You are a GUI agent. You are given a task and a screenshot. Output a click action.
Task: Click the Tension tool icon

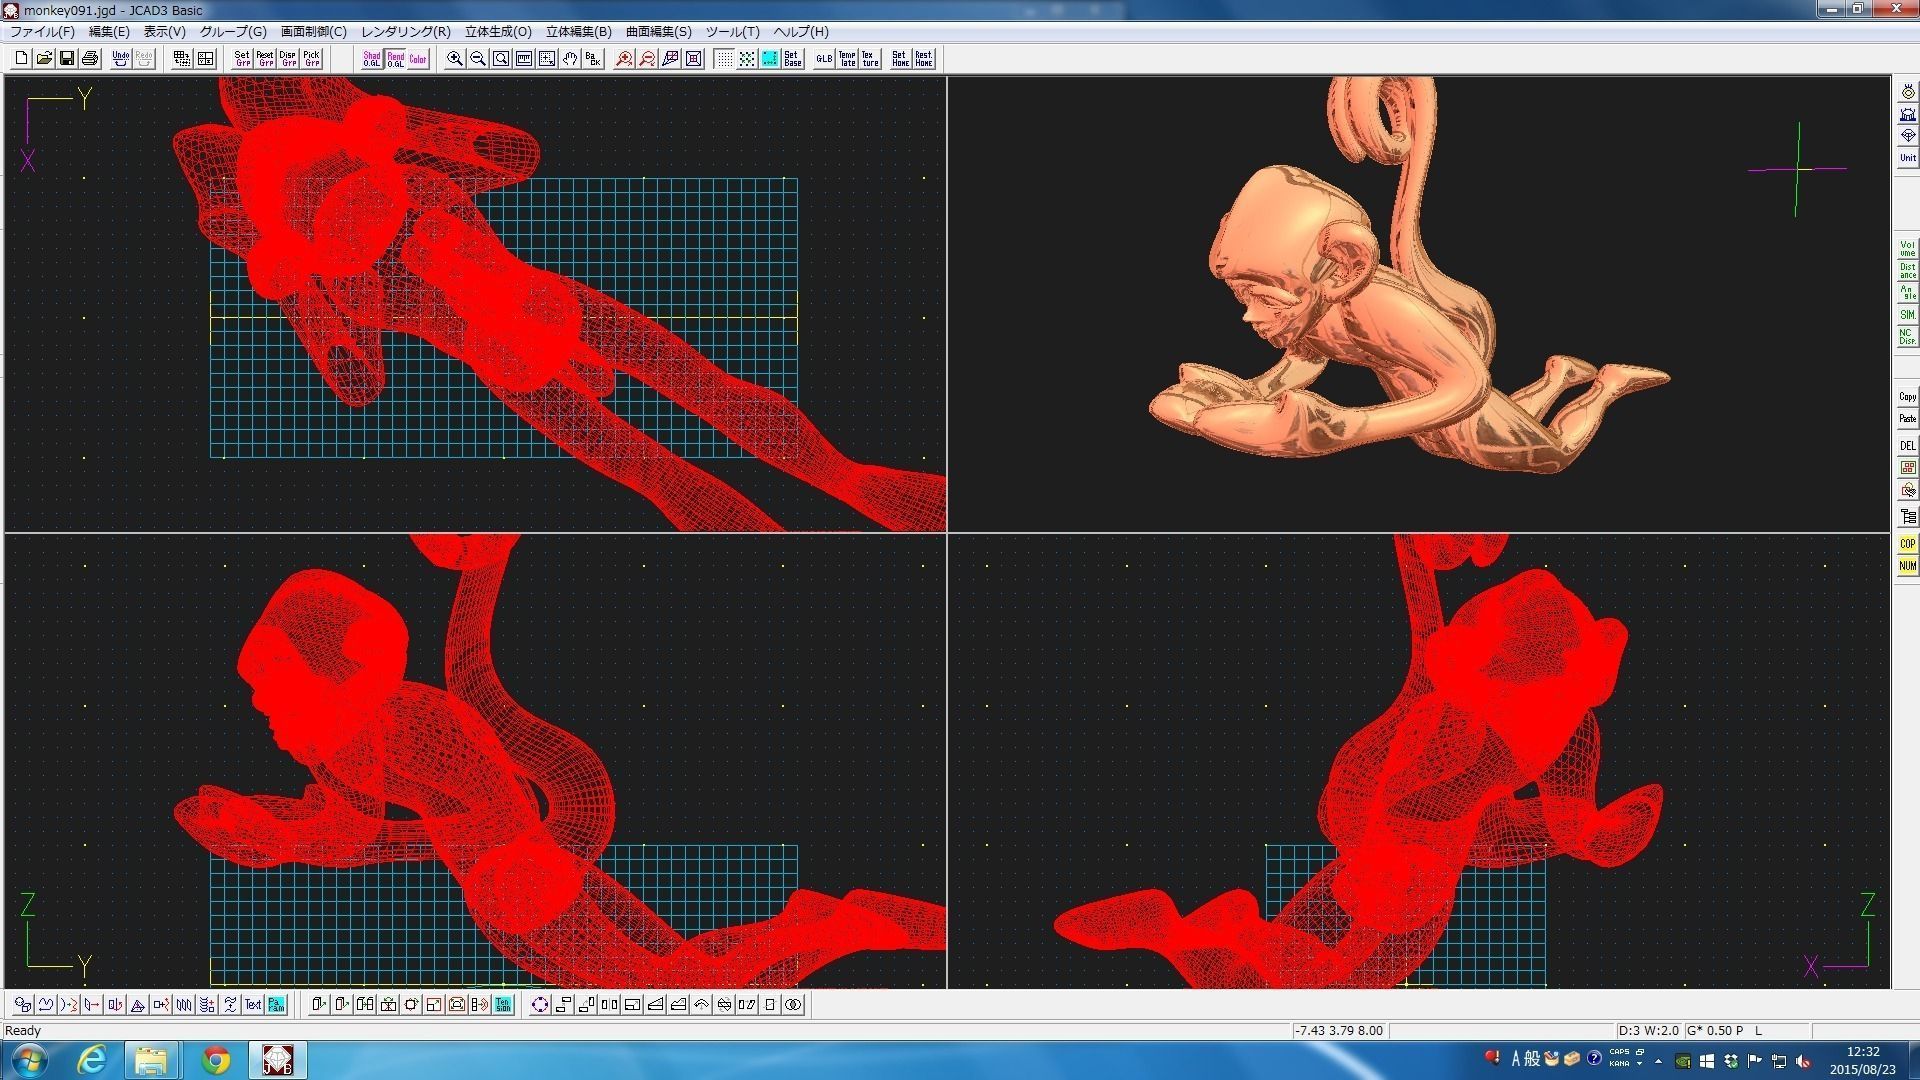503,1005
